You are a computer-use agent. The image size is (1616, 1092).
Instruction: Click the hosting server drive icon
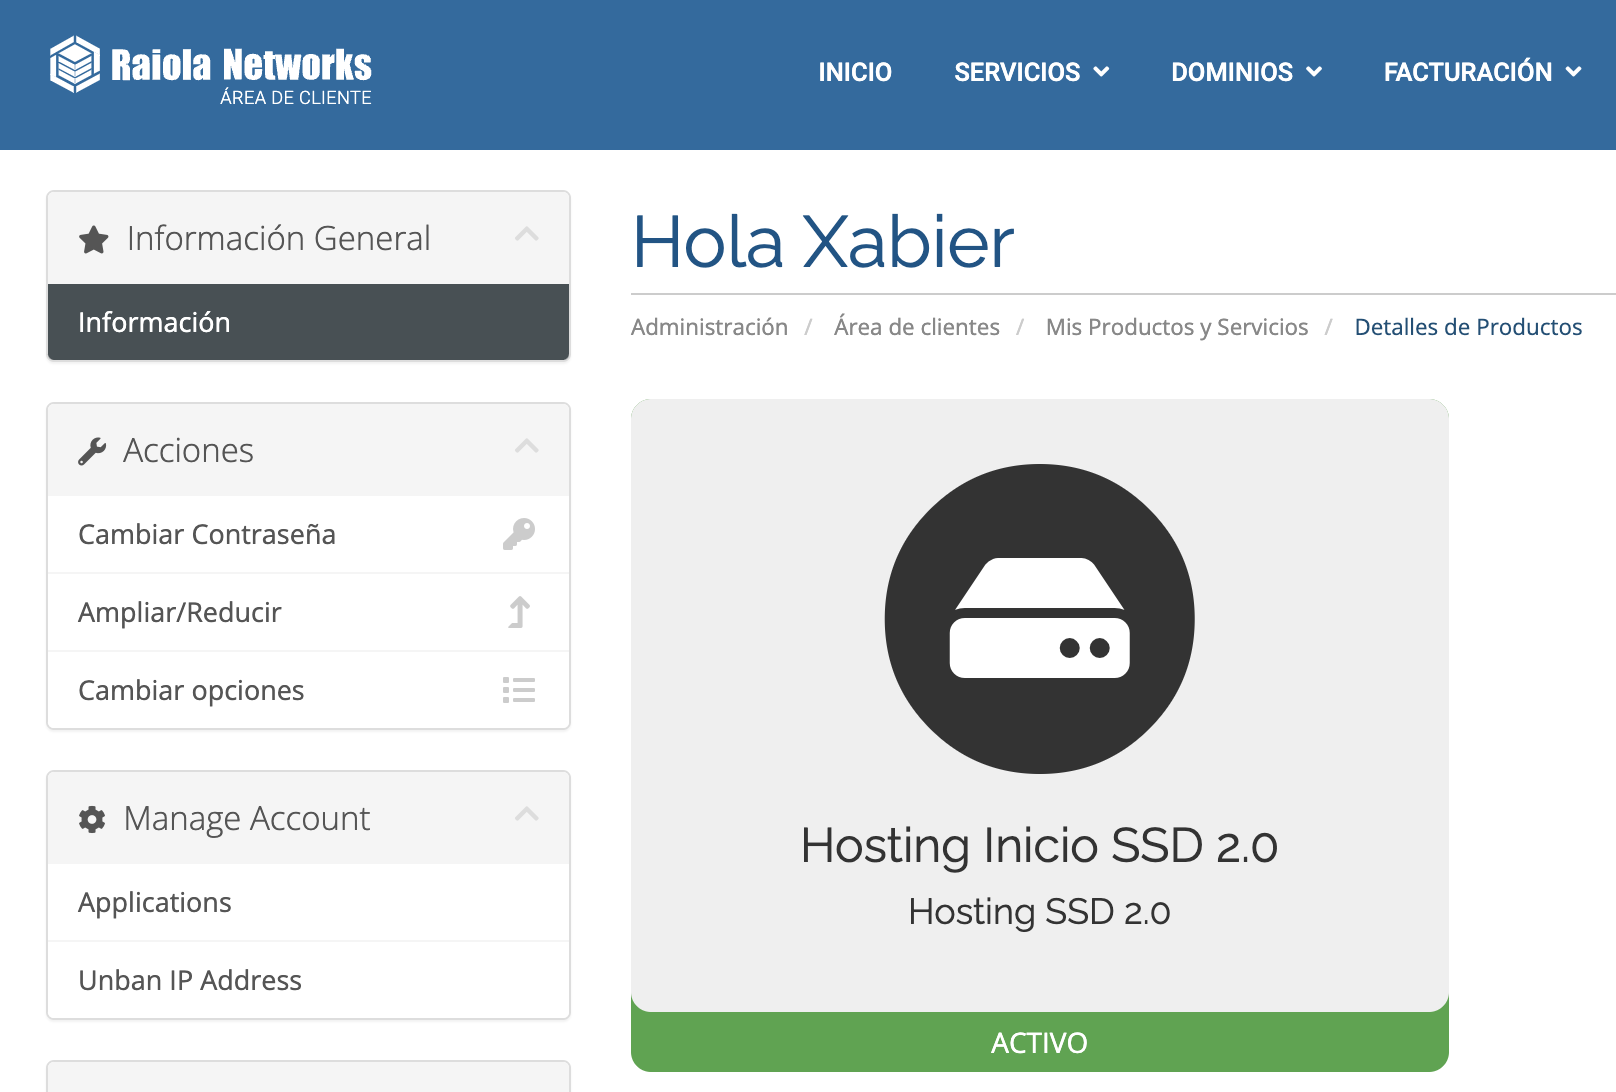pos(1039,619)
